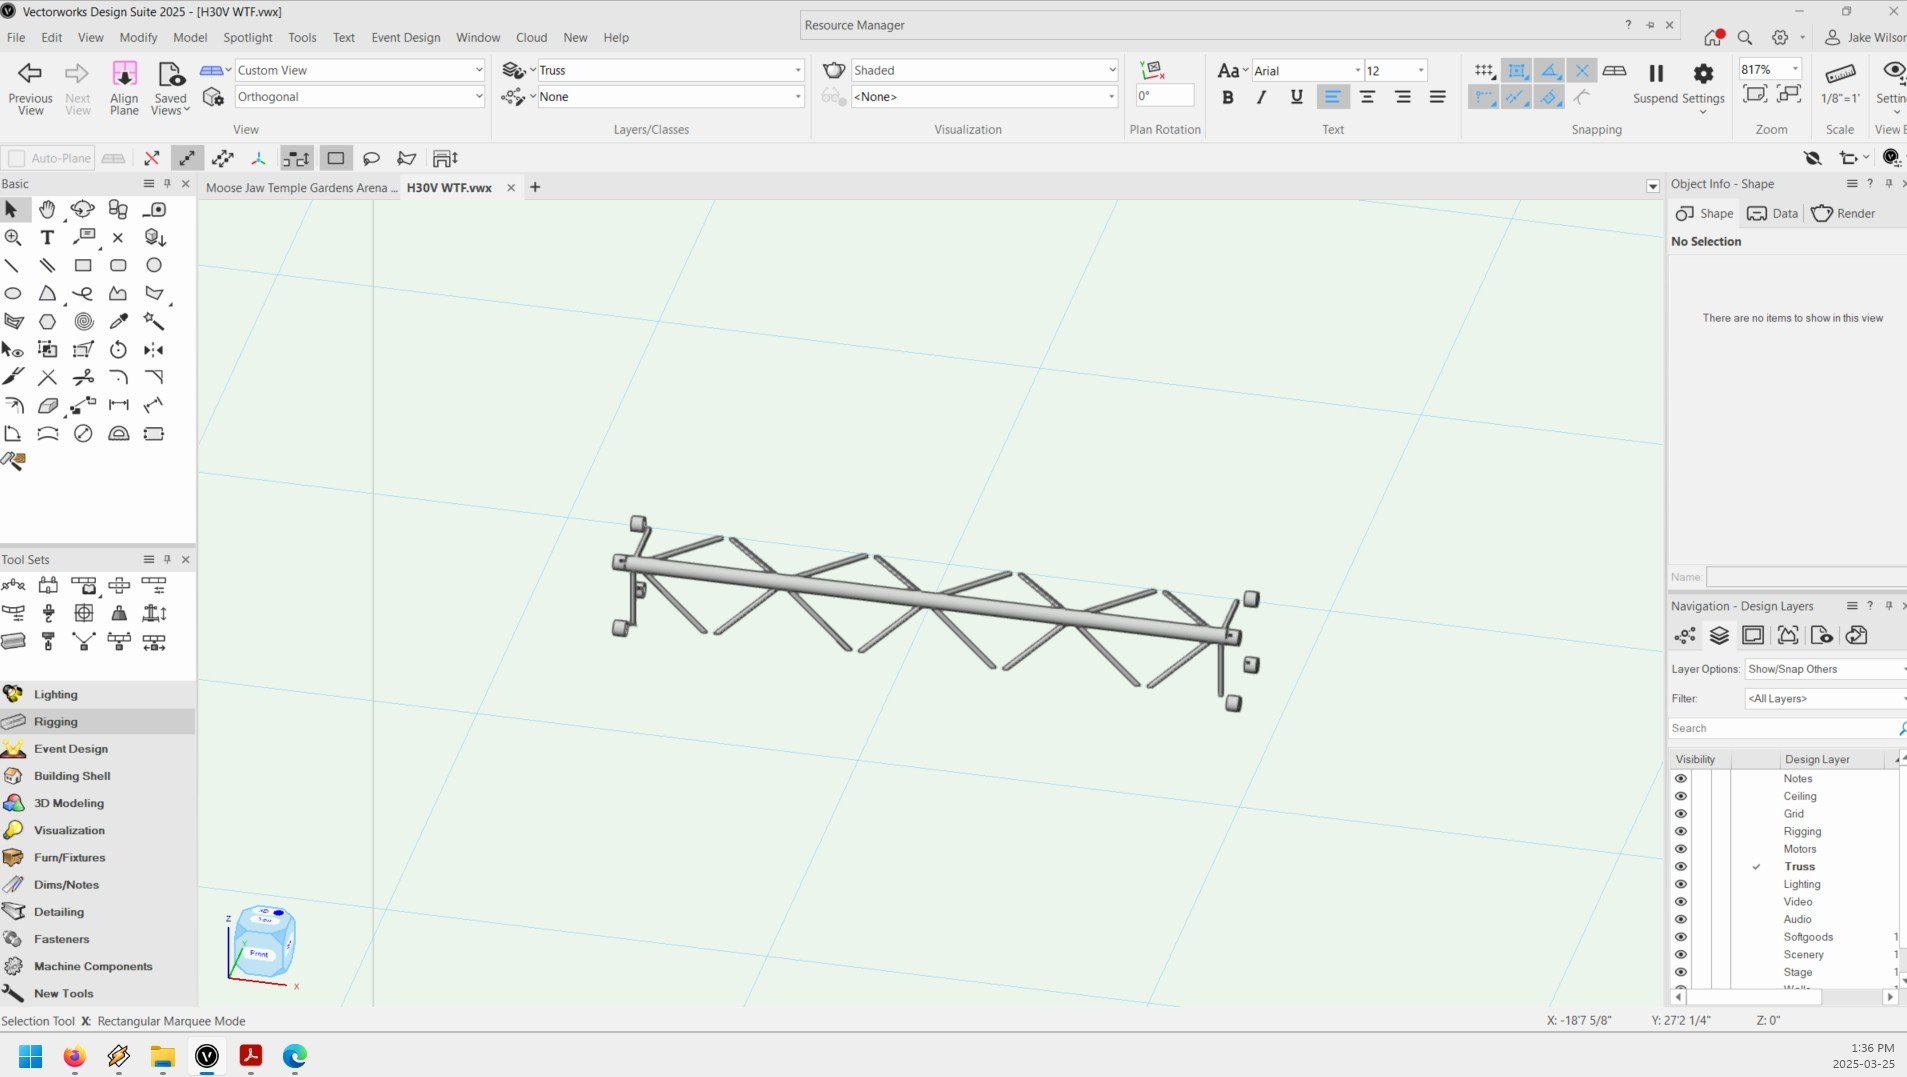Image resolution: width=1907 pixels, height=1077 pixels.
Task: Toggle the Auto-Plane checkbox
Action: [16, 159]
